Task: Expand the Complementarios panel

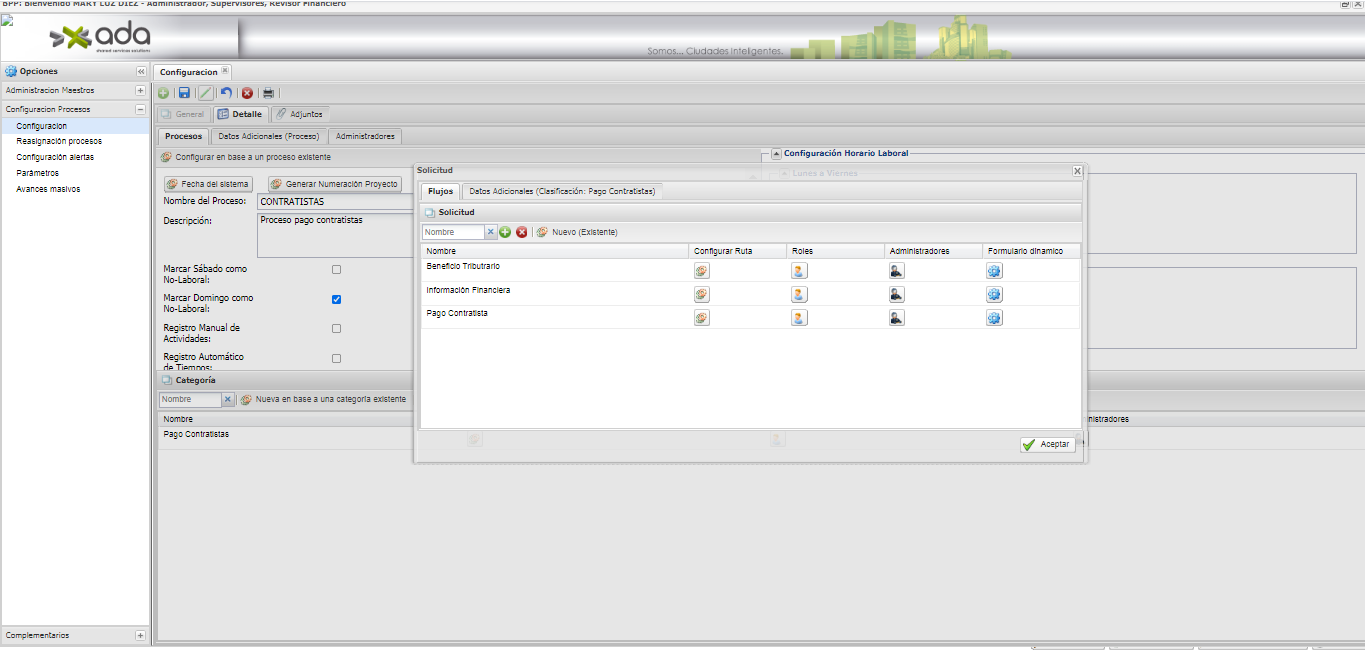Action: pyautogui.click(x=140, y=635)
